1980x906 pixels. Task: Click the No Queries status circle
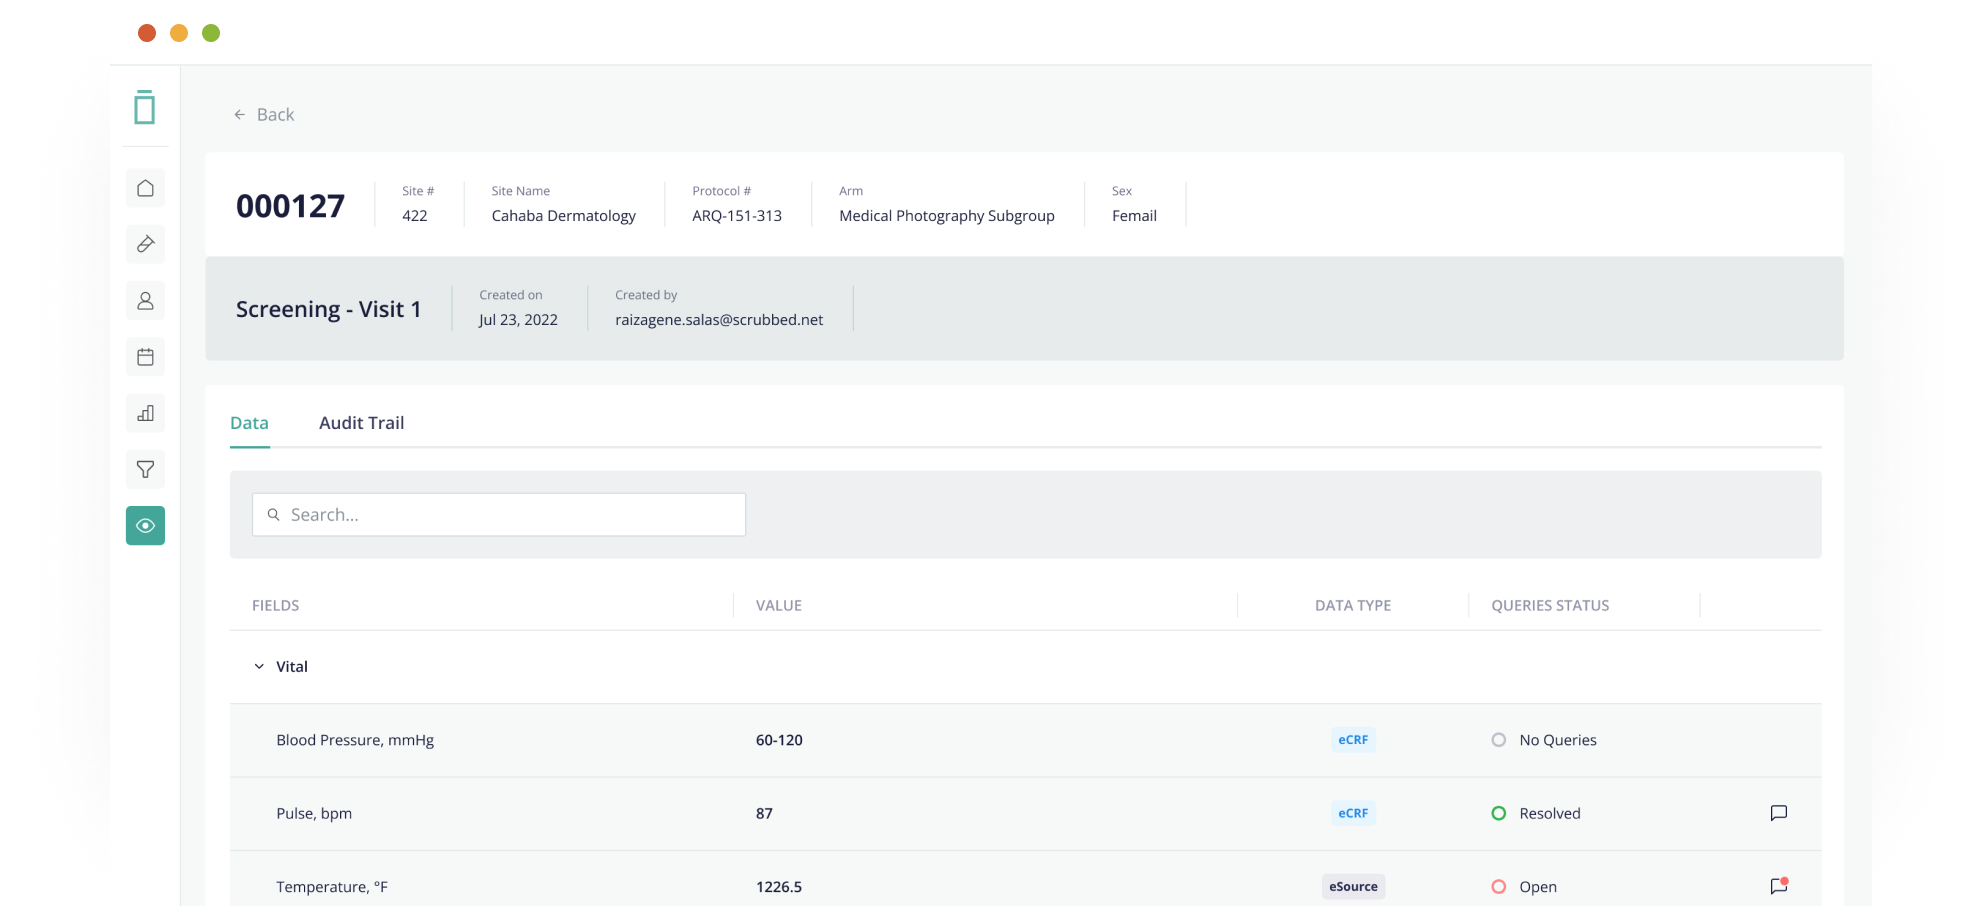pyautogui.click(x=1498, y=740)
